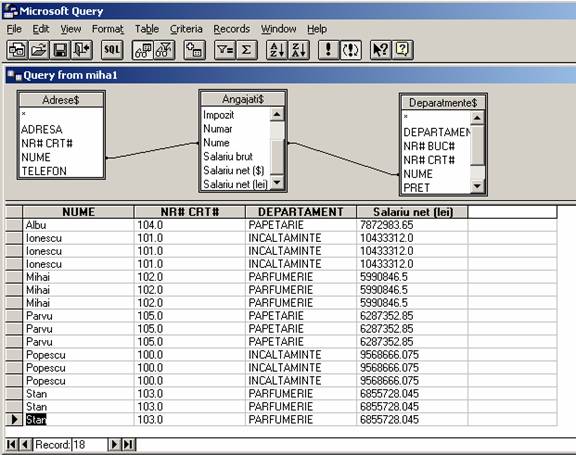Save the query using the floppy disk icon
The height and width of the screenshot is (455, 576).
coord(60,50)
